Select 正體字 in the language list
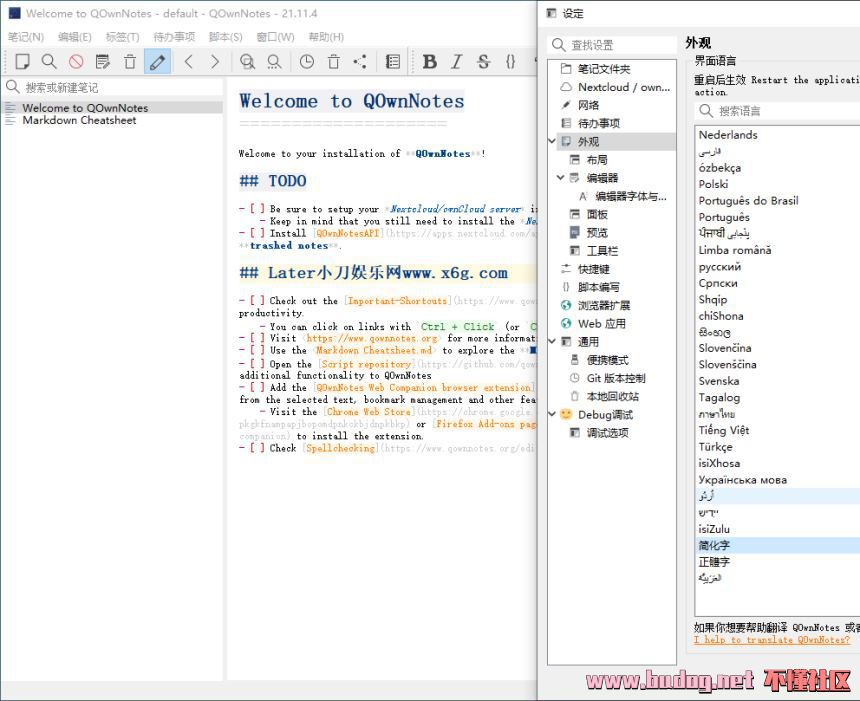The image size is (860, 701). point(714,562)
